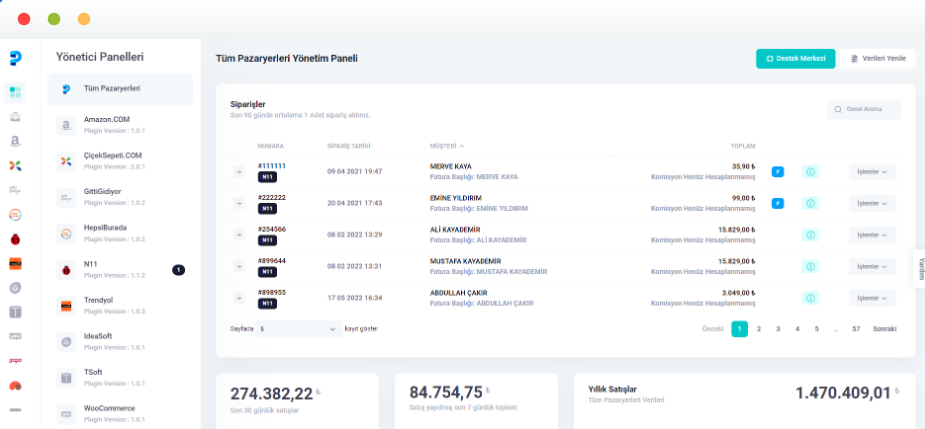
Task: Go to previous page with Önceki
Action: [713, 329]
